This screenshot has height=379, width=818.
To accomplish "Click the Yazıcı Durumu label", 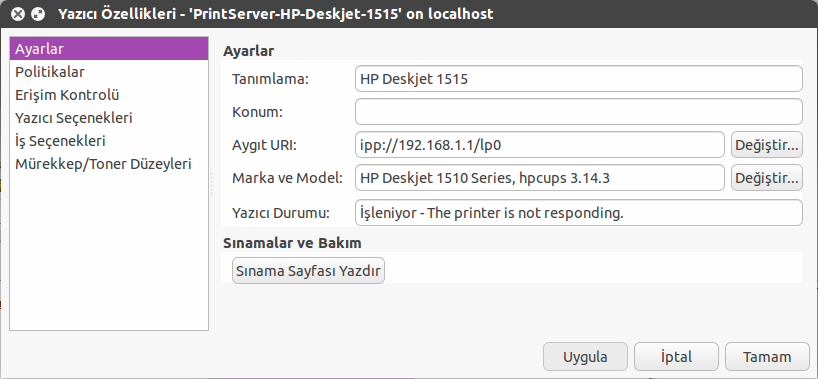I will click(281, 213).
